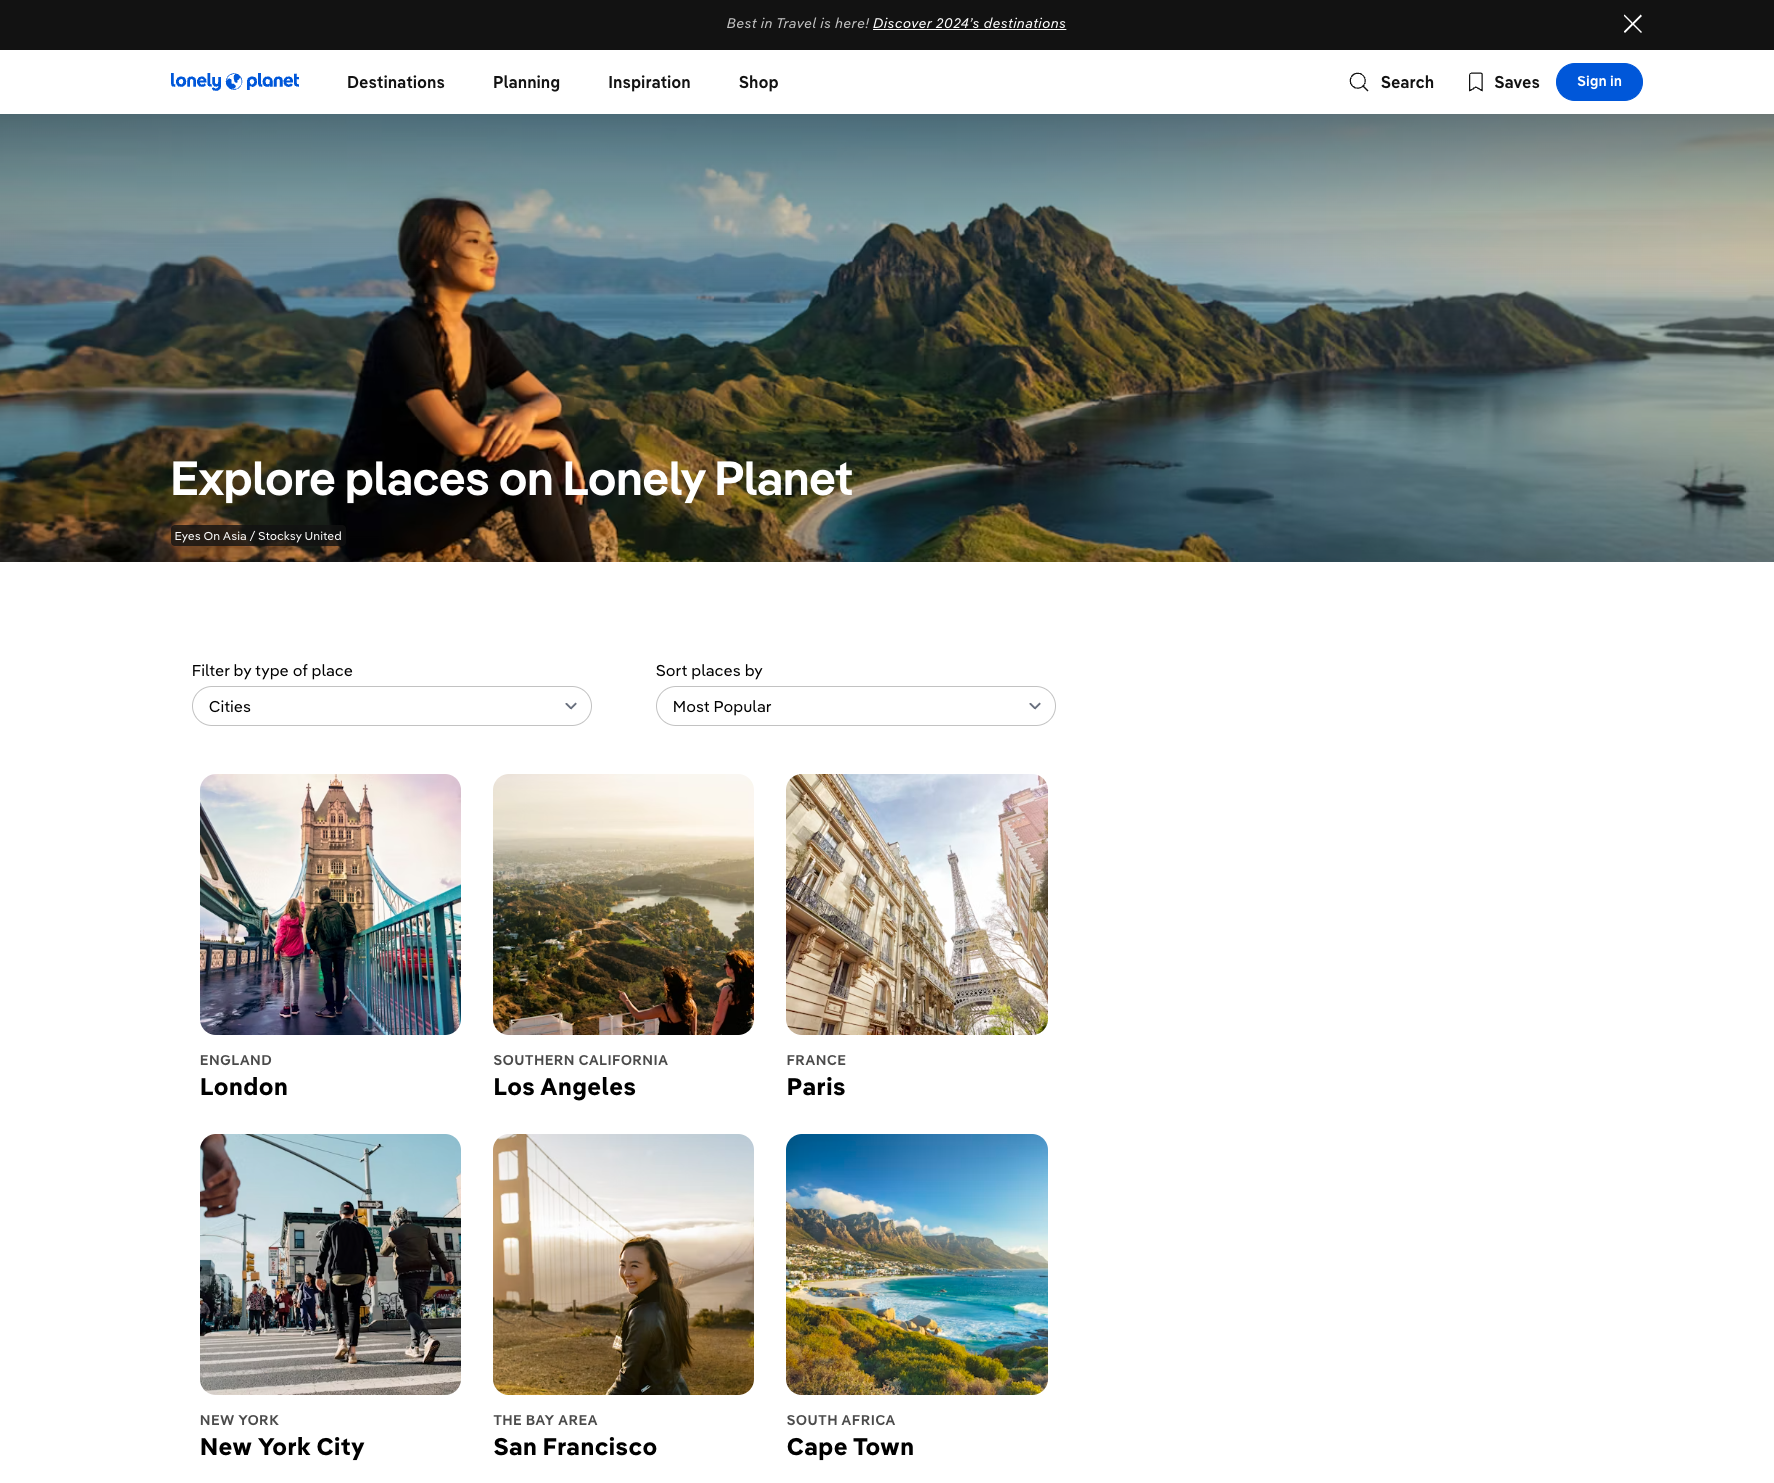
Task: Click the Filter by type of place label
Action: pyautogui.click(x=272, y=671)
